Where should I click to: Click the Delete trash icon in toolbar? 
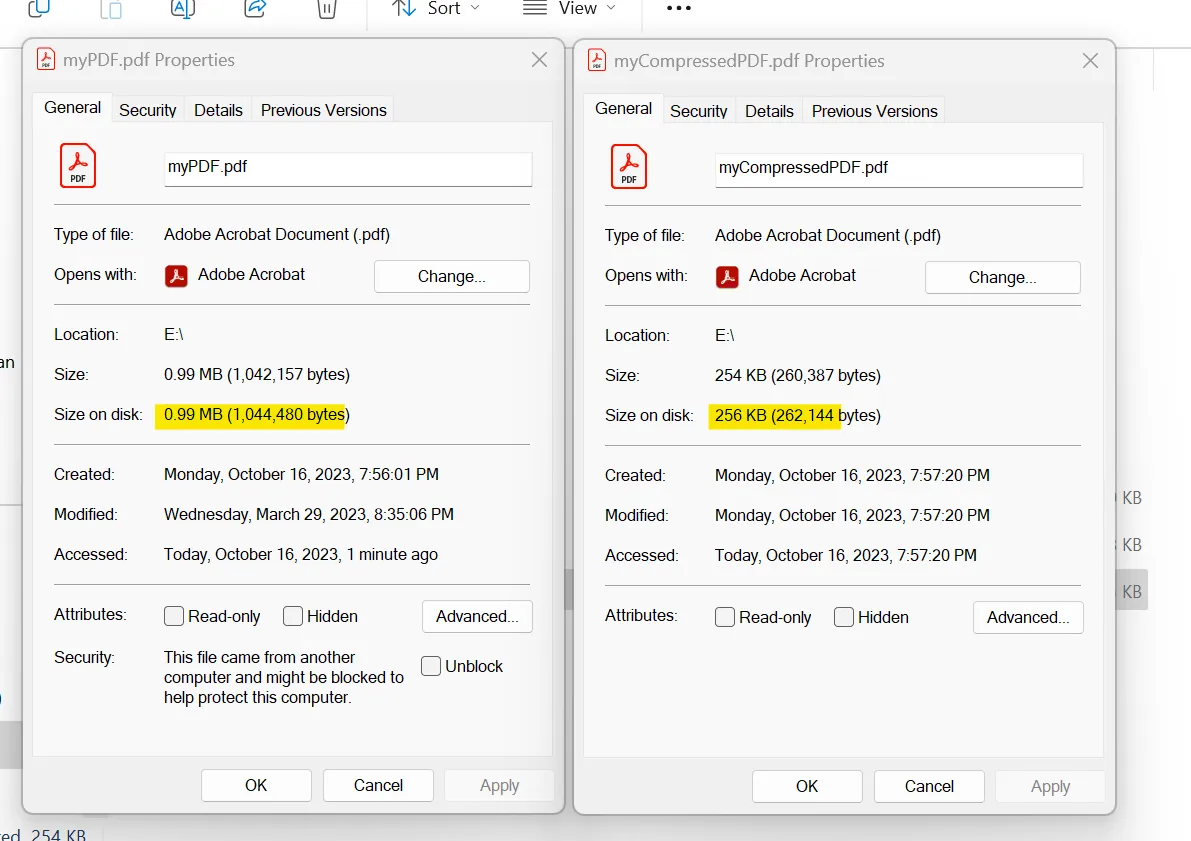326,9
